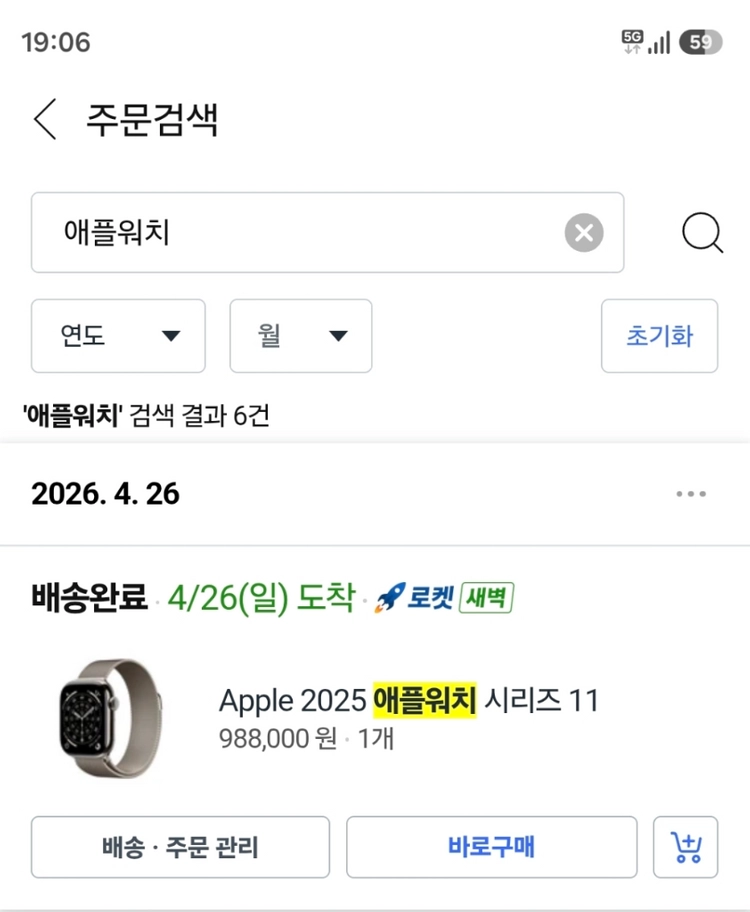
Task: Open three-dot options for 2026. 4. 26 order
Action: (691, 494)
